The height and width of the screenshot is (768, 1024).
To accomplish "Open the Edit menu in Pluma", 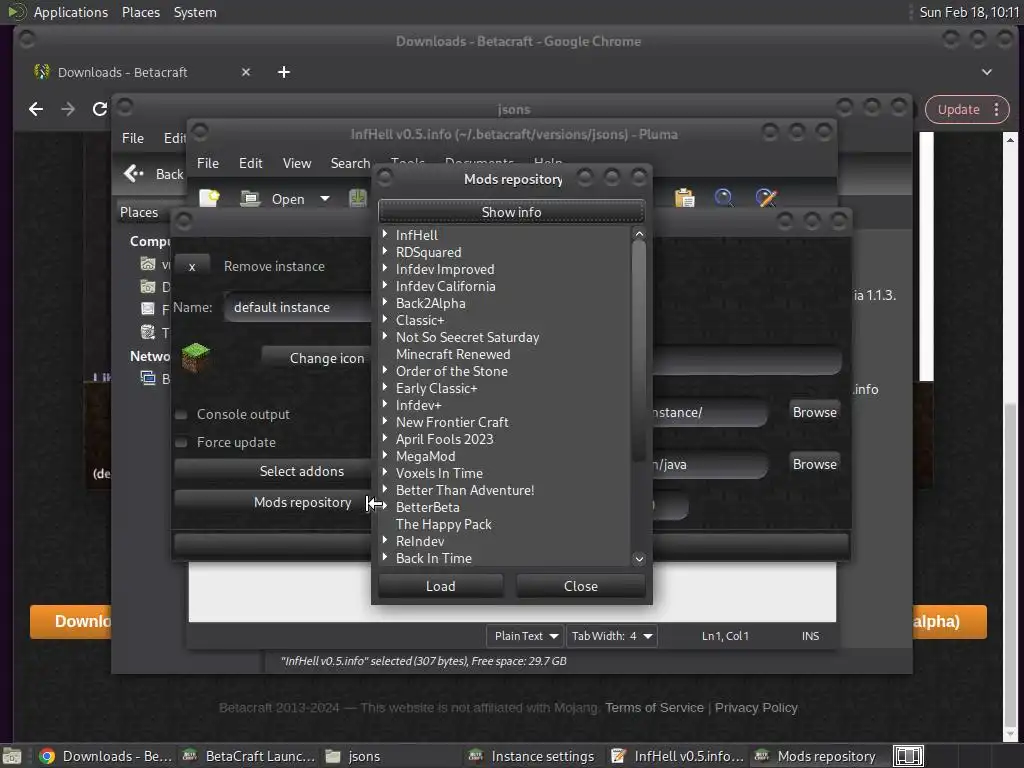I will point(250,163).
